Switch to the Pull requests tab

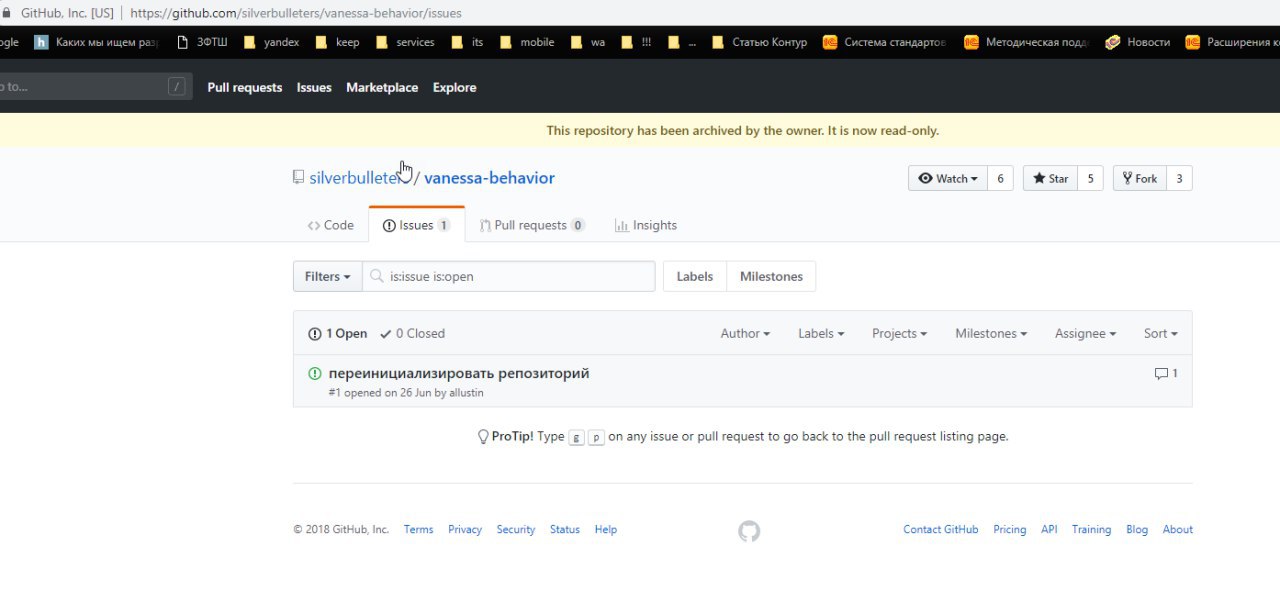point(532,225)
